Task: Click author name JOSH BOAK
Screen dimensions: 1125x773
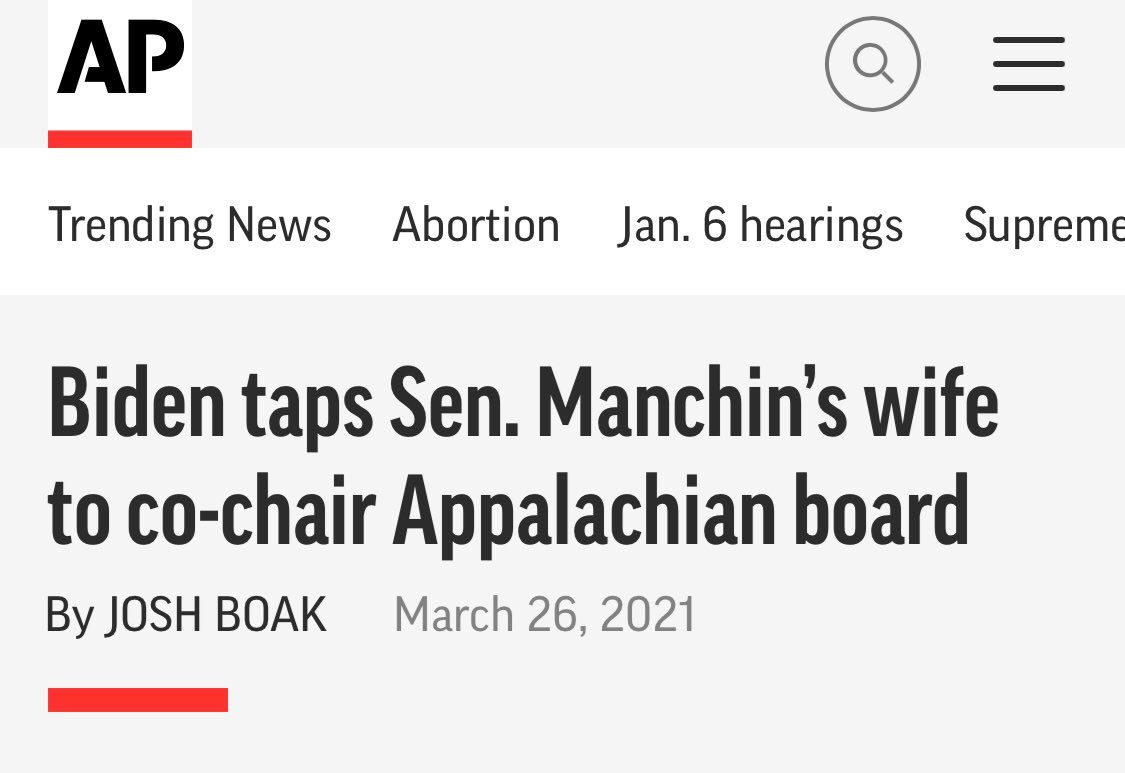Action: coord(216,614)
